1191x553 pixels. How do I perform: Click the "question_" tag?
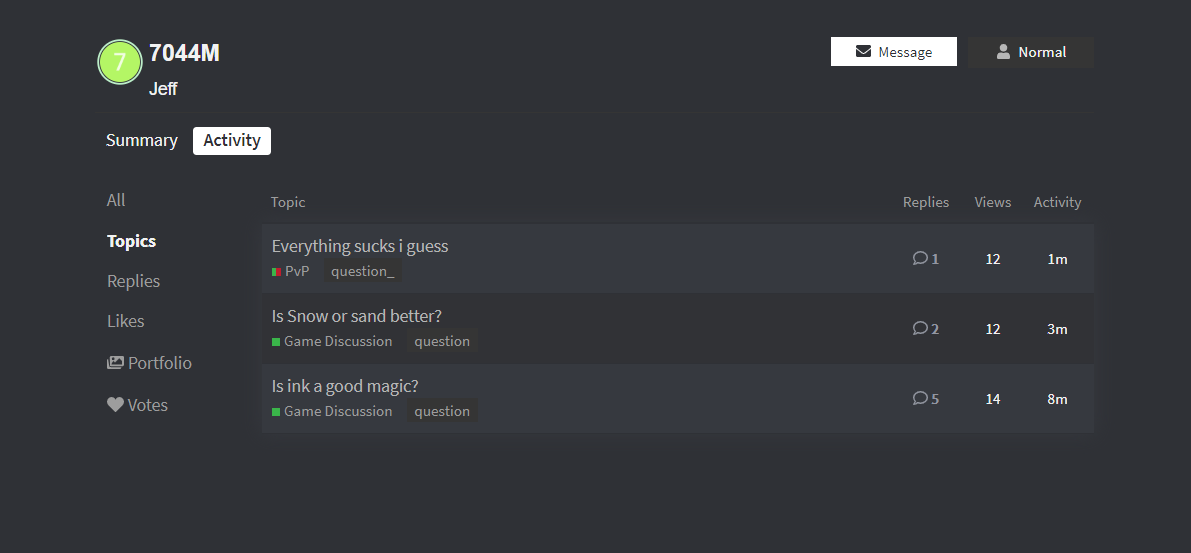(363, 271)
